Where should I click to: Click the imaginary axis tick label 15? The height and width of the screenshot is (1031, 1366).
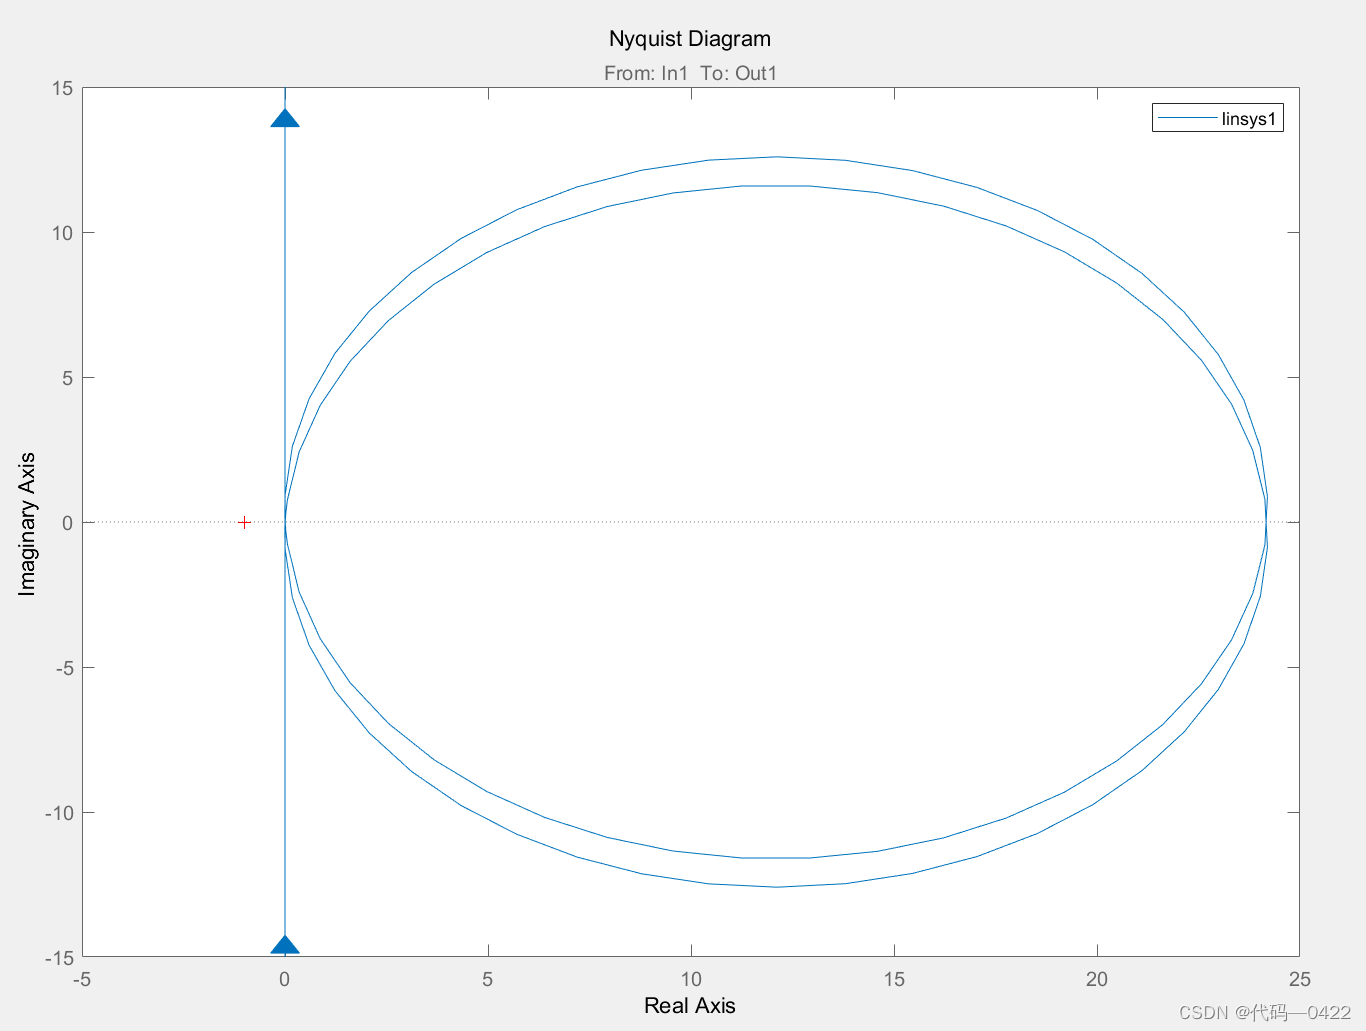[63, 88]
